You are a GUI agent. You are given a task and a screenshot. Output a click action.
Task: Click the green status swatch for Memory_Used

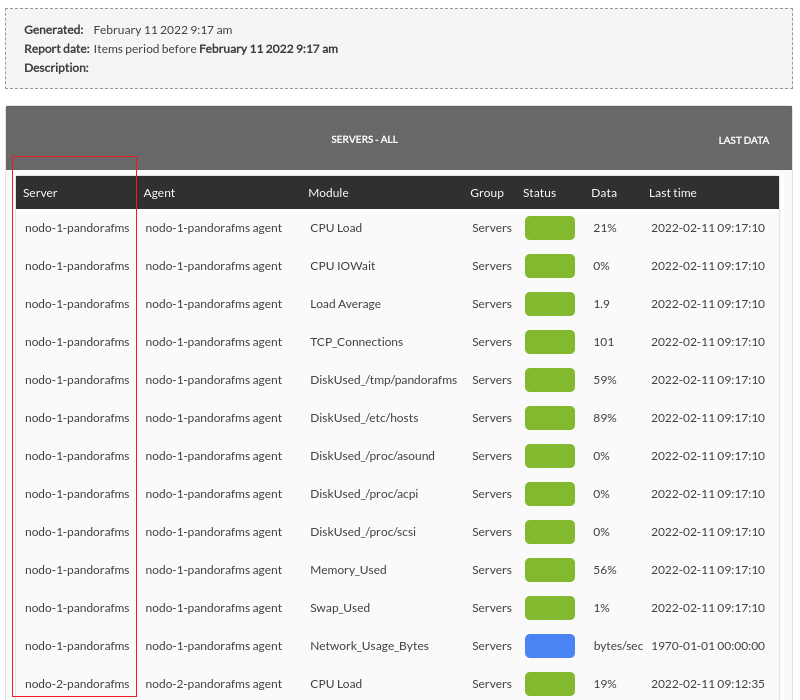(549, 570)
